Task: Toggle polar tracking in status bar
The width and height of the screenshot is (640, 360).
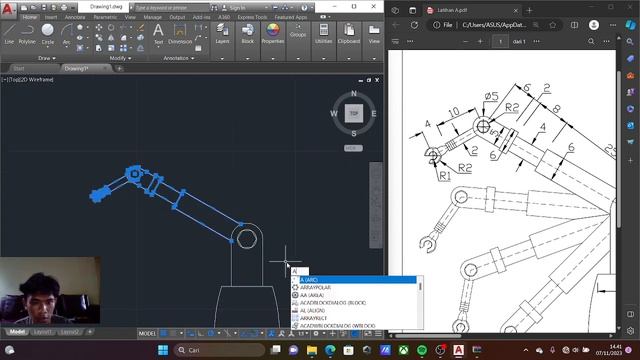Action: coord(211,333)
